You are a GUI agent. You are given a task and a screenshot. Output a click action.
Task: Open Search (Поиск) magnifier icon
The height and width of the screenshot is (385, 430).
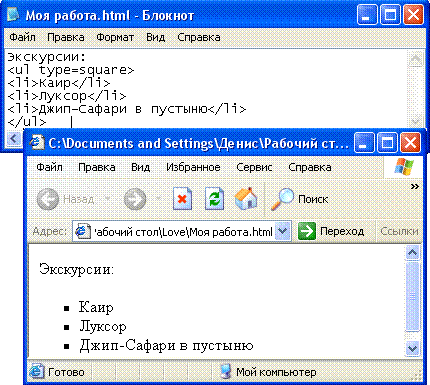(282, 199)
